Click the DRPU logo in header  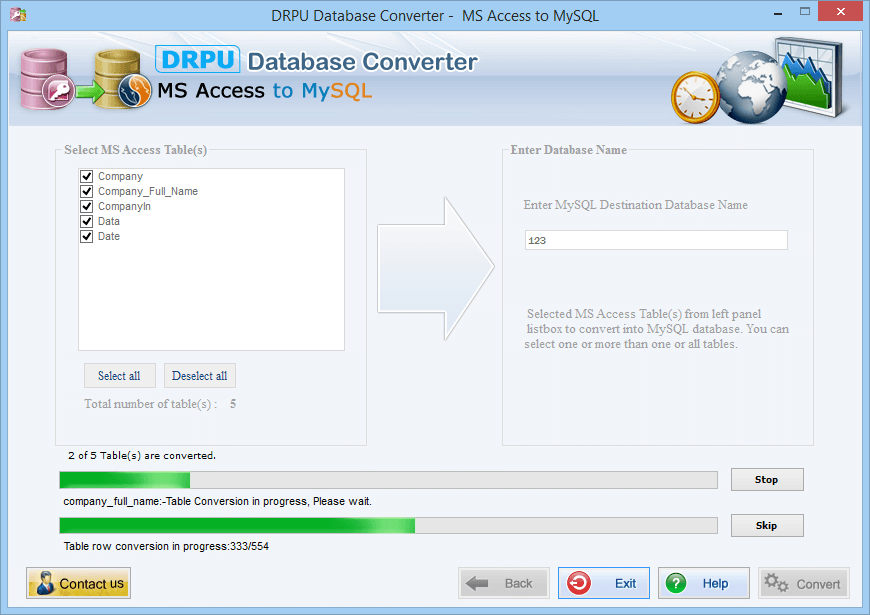click(198, 59)
